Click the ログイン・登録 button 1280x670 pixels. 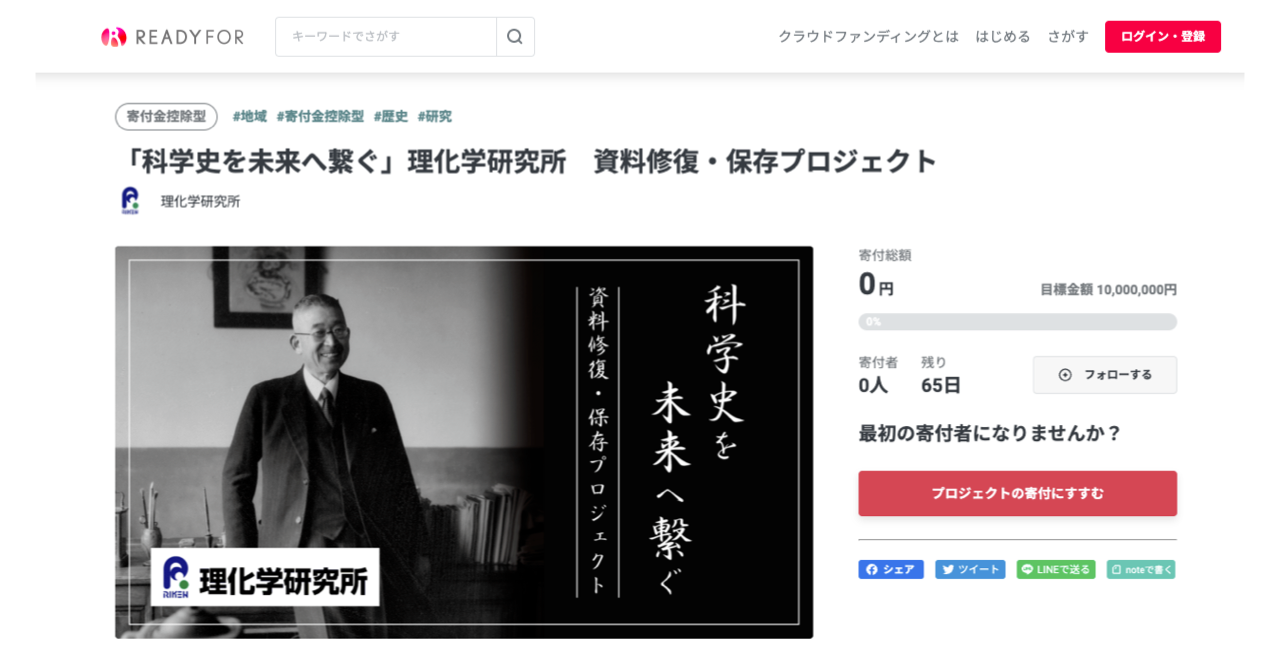1163,37
